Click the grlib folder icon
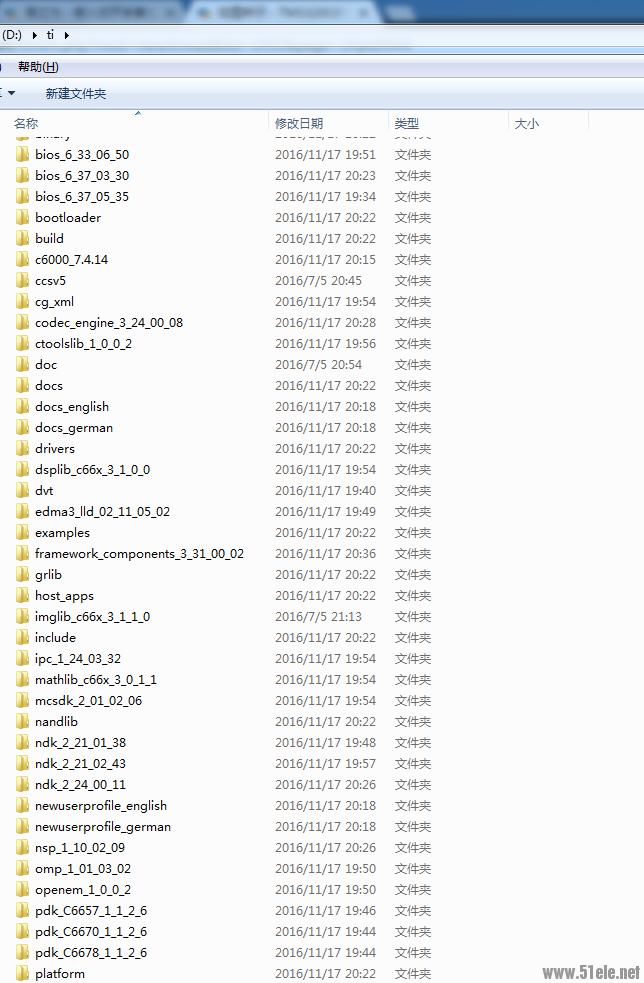The width and height of the screenshot is (644, 983). pos(23,574)
